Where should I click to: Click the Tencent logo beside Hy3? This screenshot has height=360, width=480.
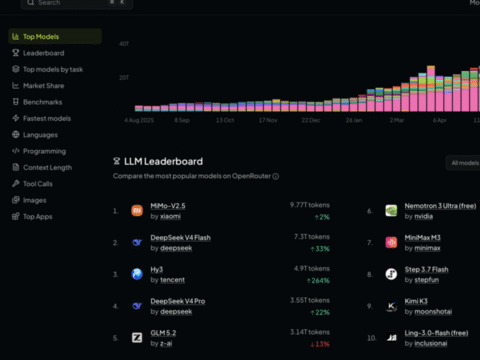click(x=137, y=274)
